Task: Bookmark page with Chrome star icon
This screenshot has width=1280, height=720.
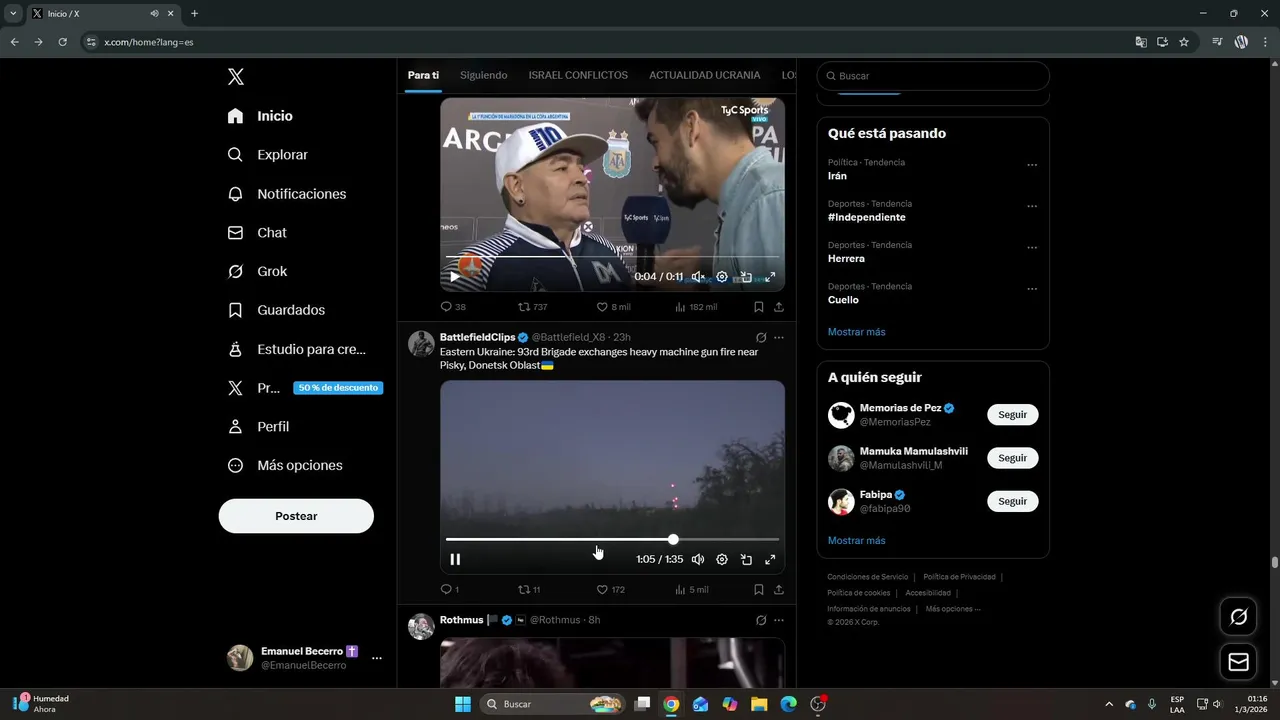Action: (x=1184, y=42)
